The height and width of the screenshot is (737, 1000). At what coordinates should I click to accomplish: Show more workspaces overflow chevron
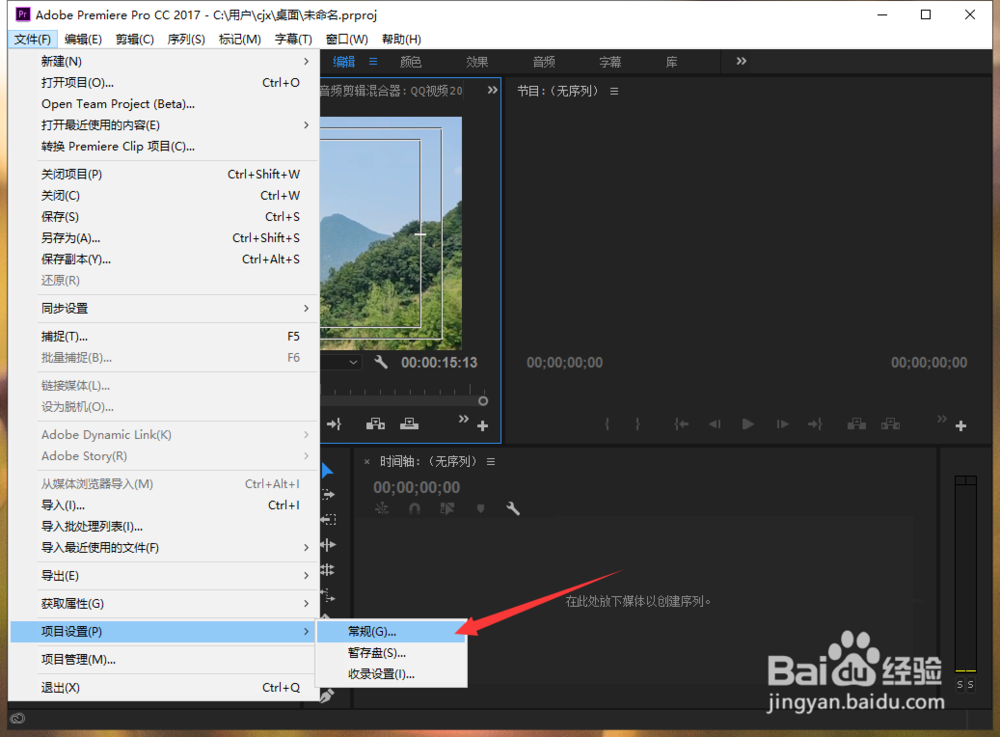coord(741,61)
